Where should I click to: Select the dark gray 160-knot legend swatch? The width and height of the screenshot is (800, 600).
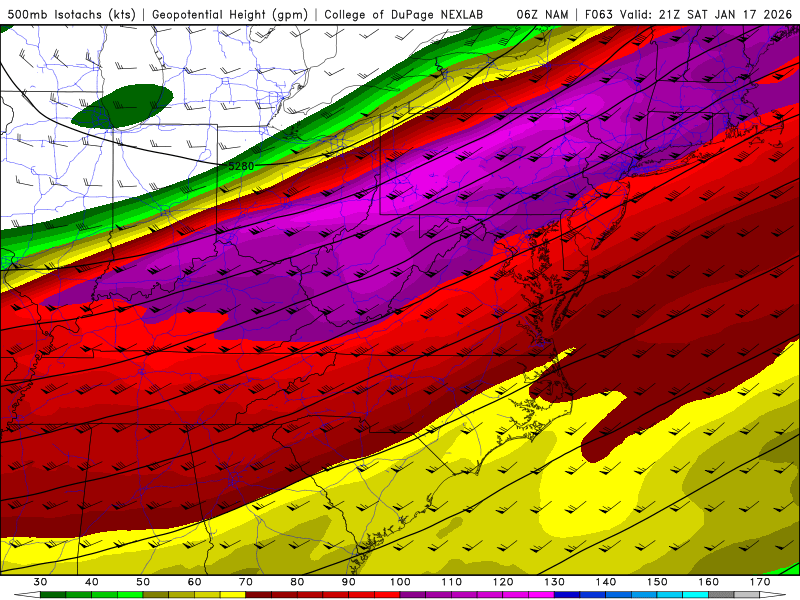(x=721, y=595)
